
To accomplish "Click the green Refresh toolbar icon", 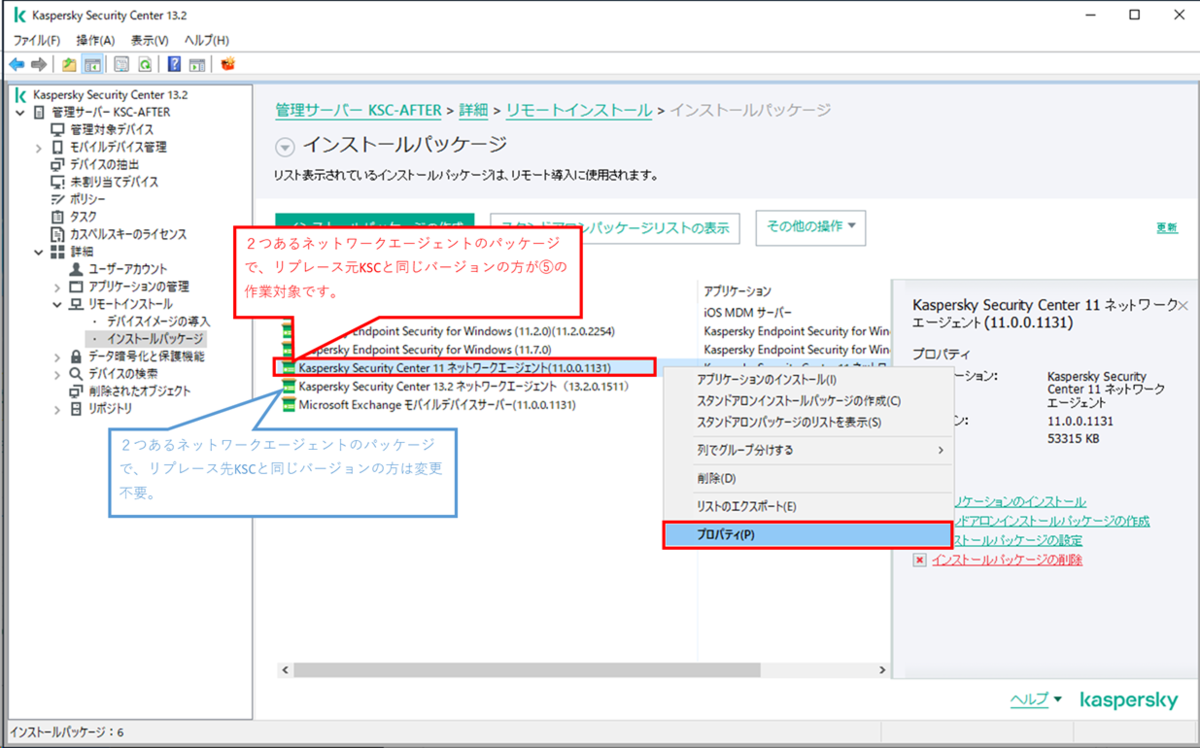I will pyautogui.click(x=145, y=64).
